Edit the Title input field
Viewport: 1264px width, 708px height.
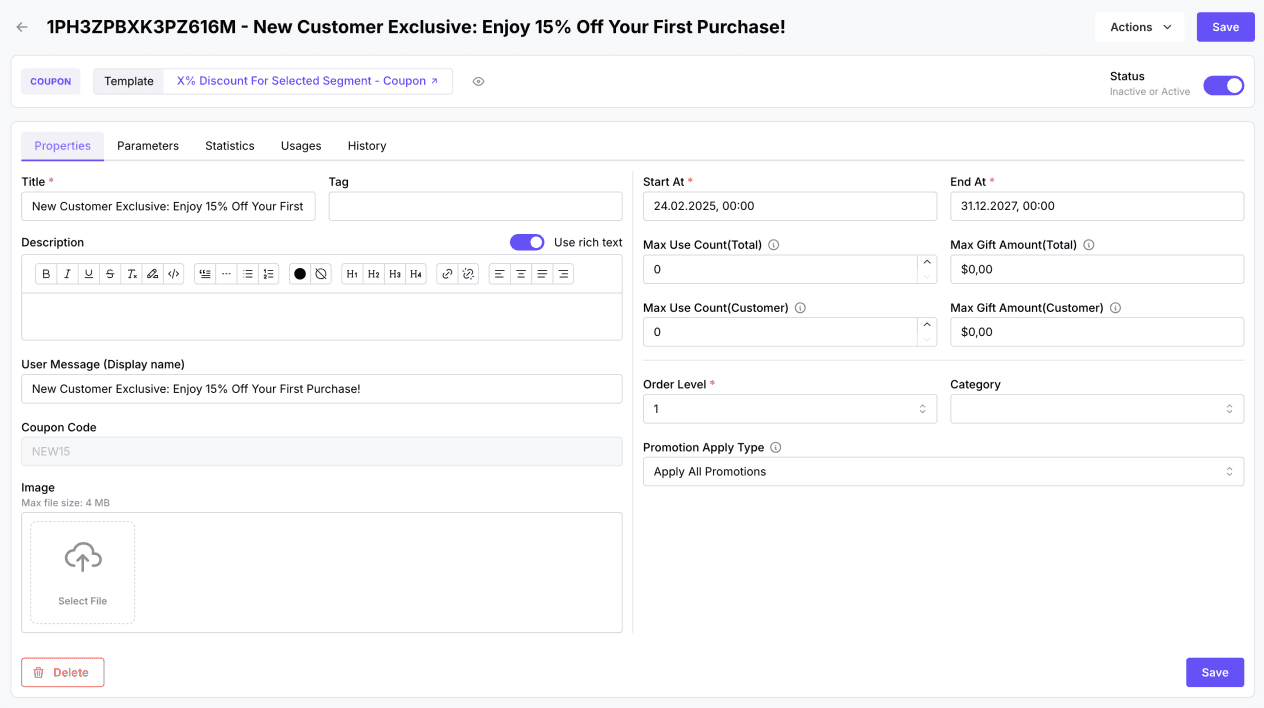pos(168,206)
